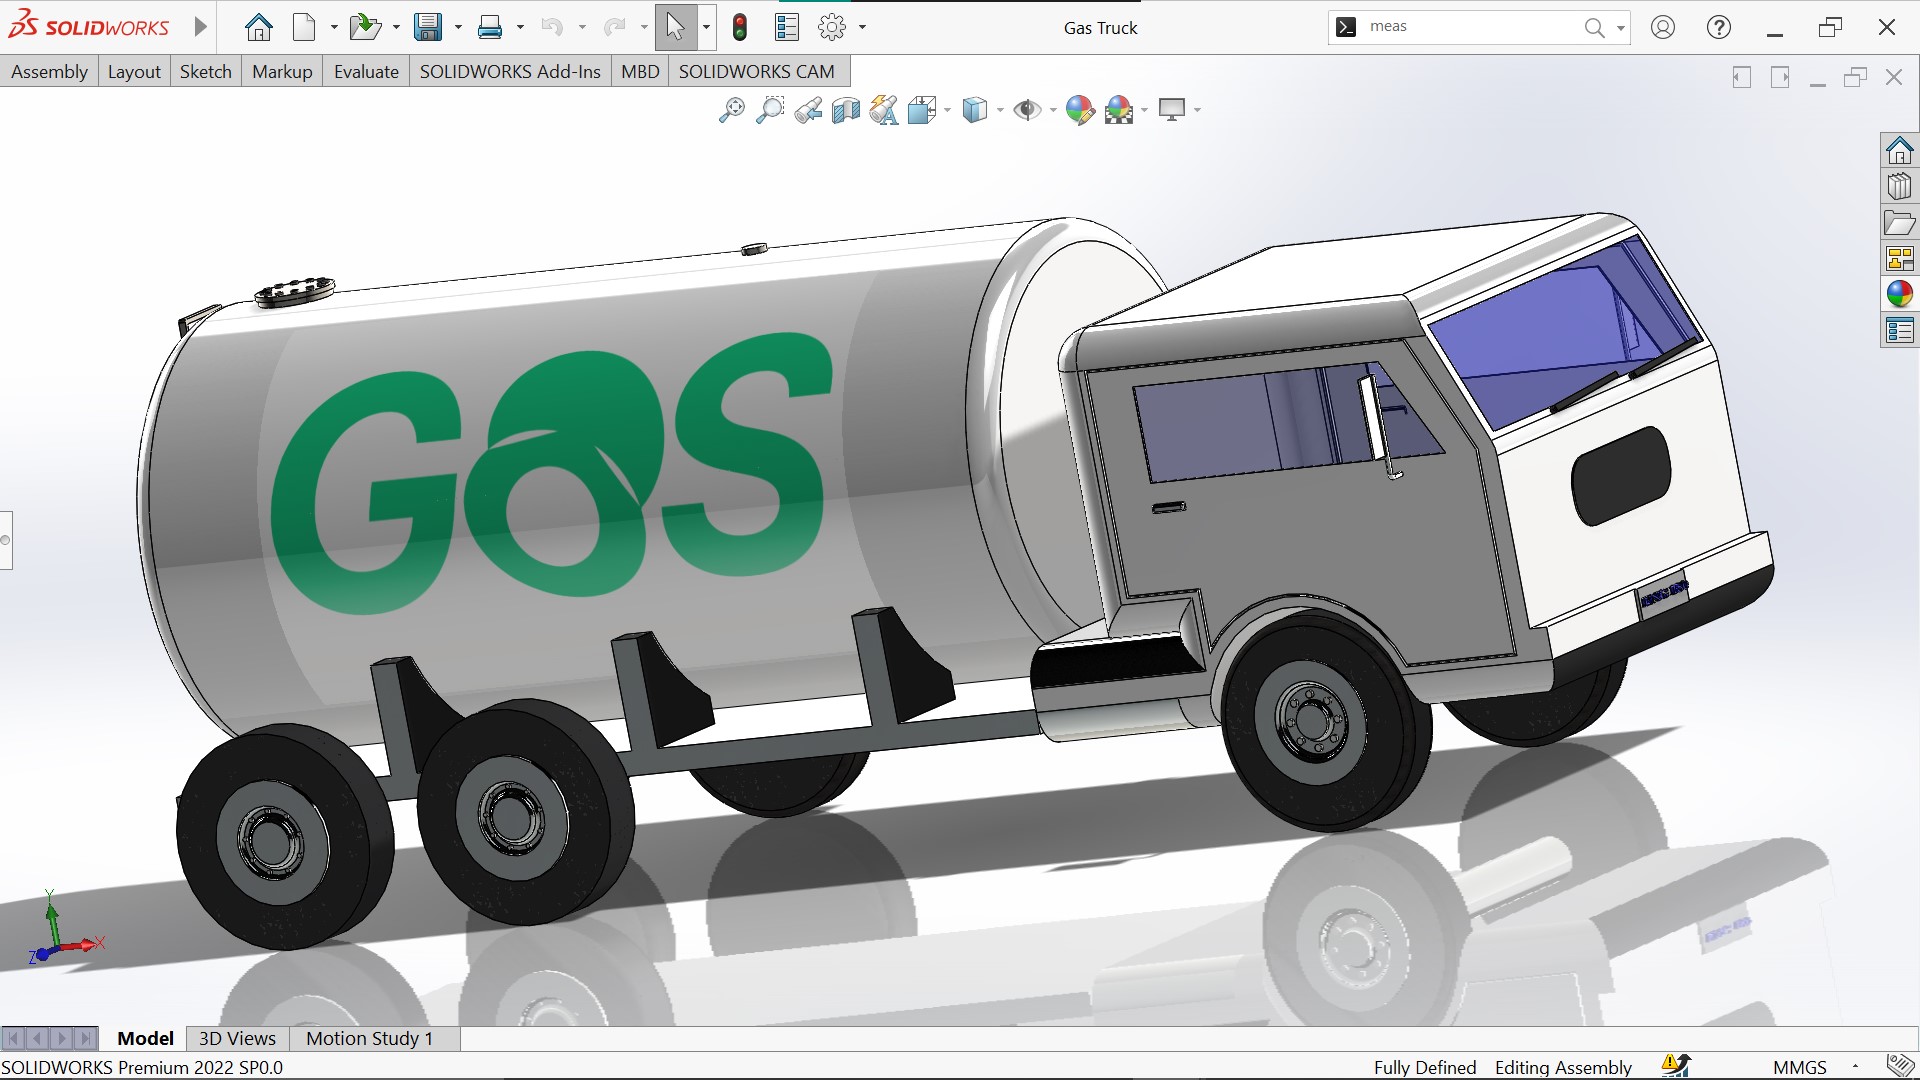1920x1080 pixels.
Task: Open Edit Appearance color ball
Action: click(x=1079, y=110)
